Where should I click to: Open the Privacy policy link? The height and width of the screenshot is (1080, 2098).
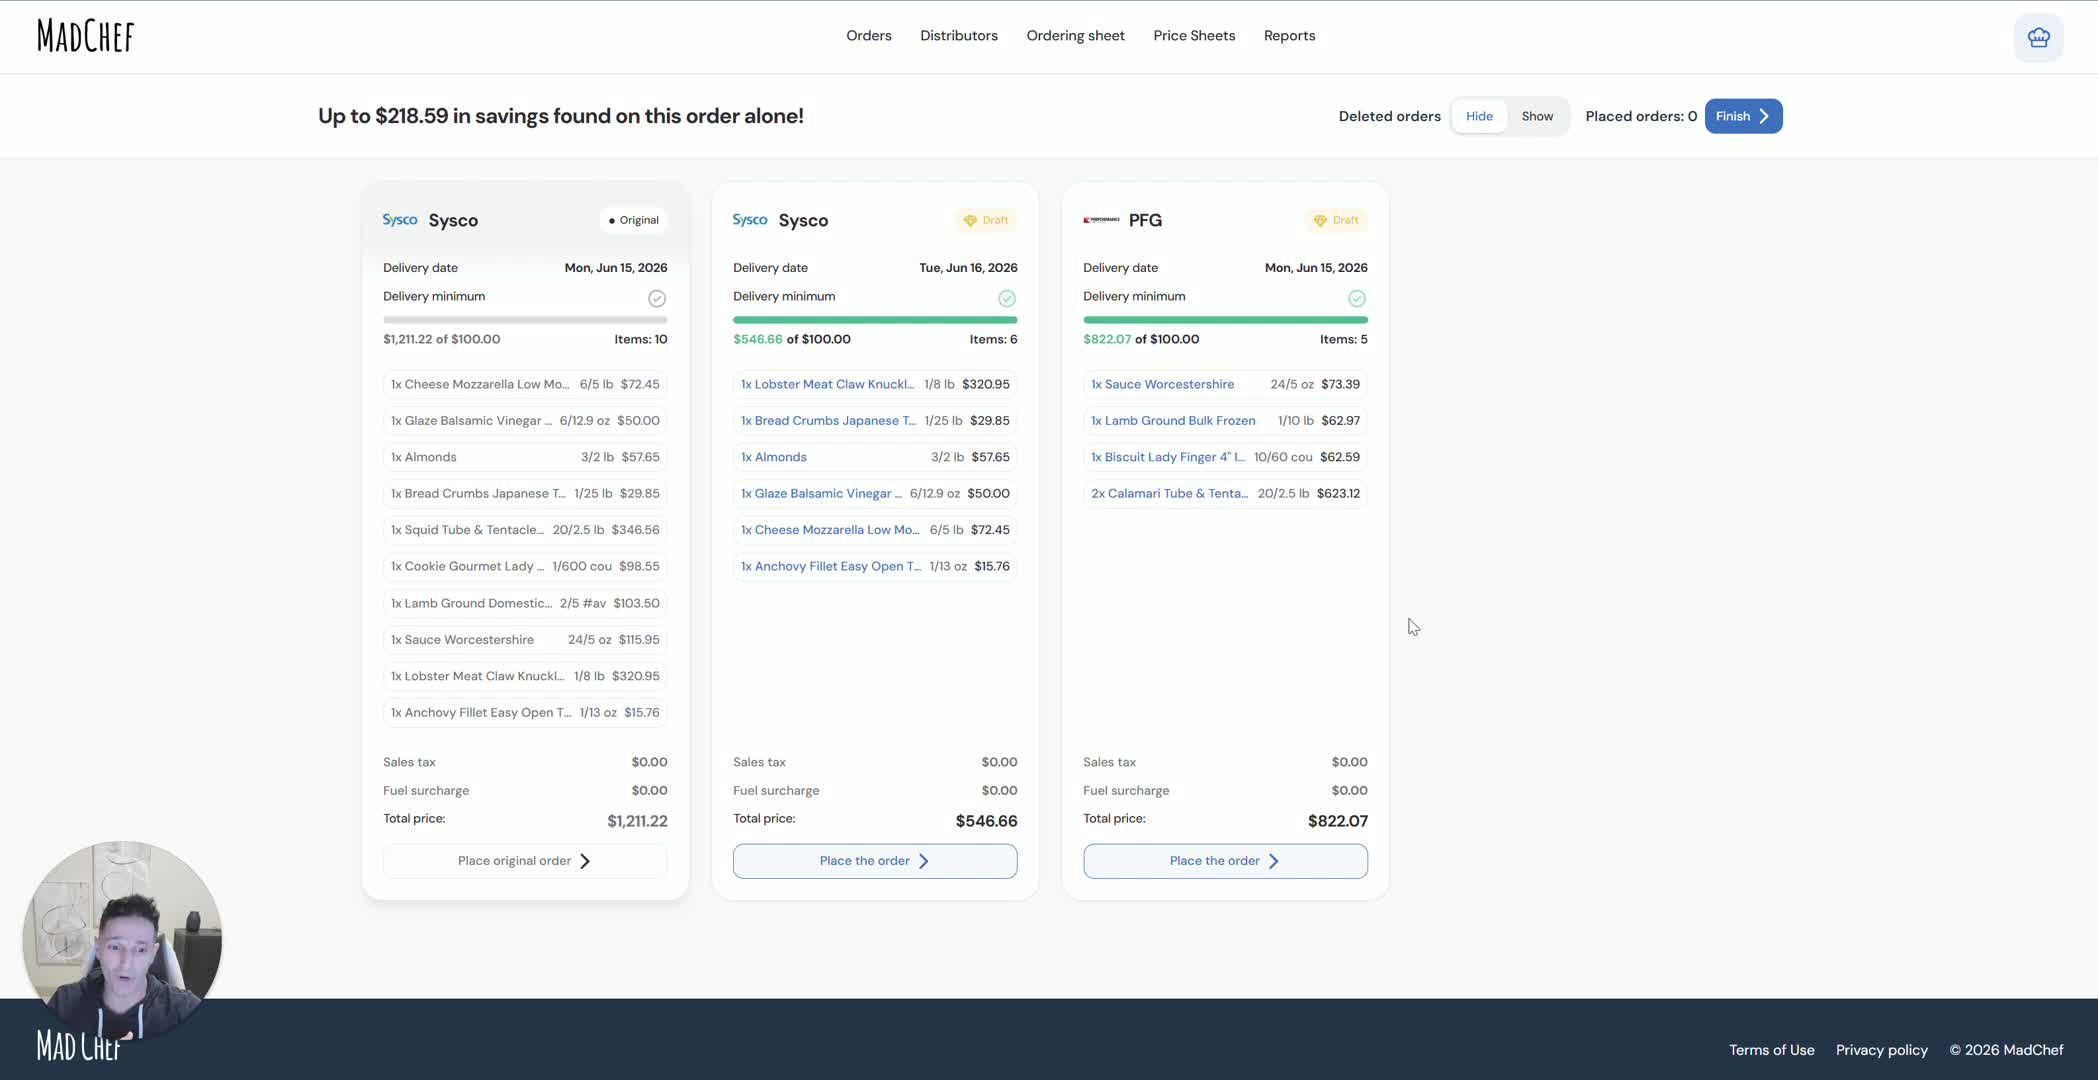[1881, 1050]
